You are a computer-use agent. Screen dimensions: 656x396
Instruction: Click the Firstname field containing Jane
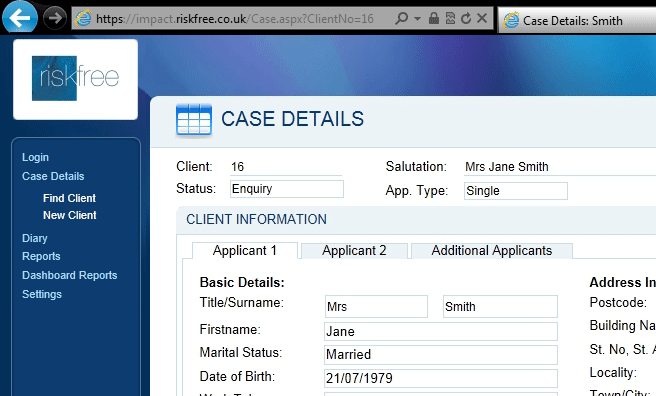click(x=441, y=332)
